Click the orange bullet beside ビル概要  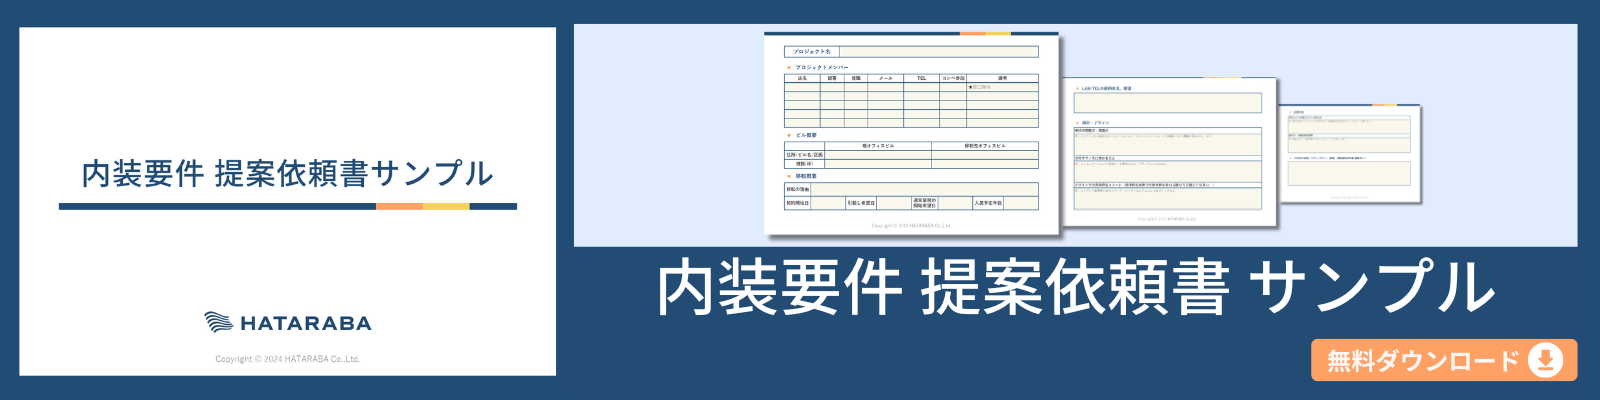click(x=789, y=135)
